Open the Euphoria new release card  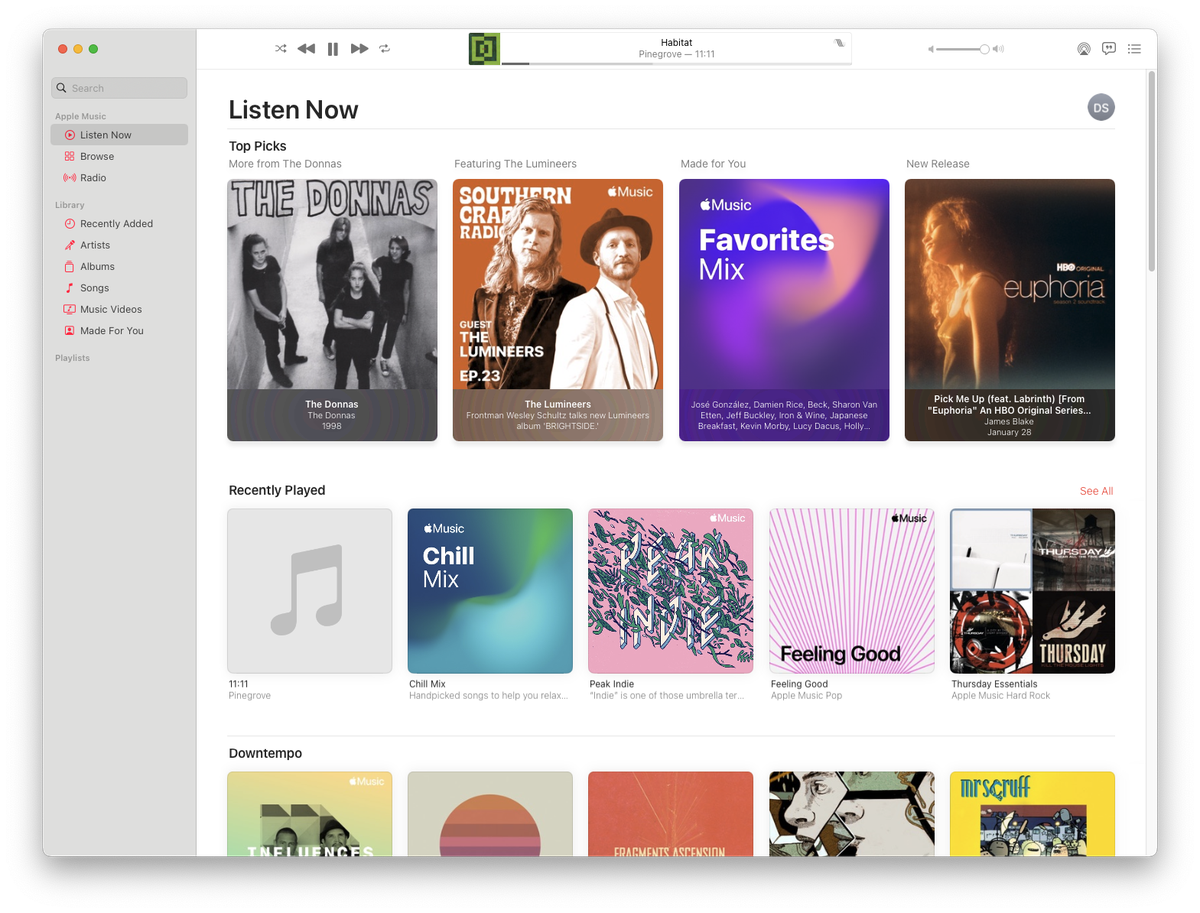pos(1010,310)
